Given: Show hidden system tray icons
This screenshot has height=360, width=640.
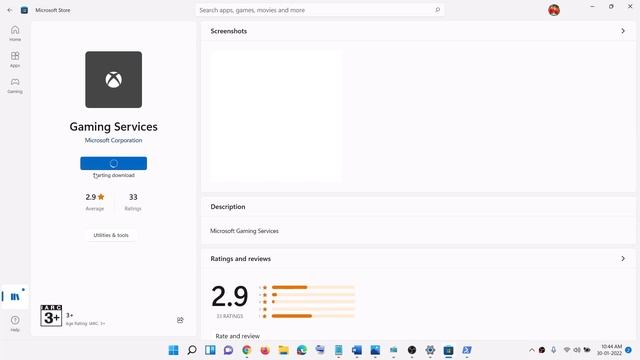Looking at the screenshot, I should click(531, 350).
